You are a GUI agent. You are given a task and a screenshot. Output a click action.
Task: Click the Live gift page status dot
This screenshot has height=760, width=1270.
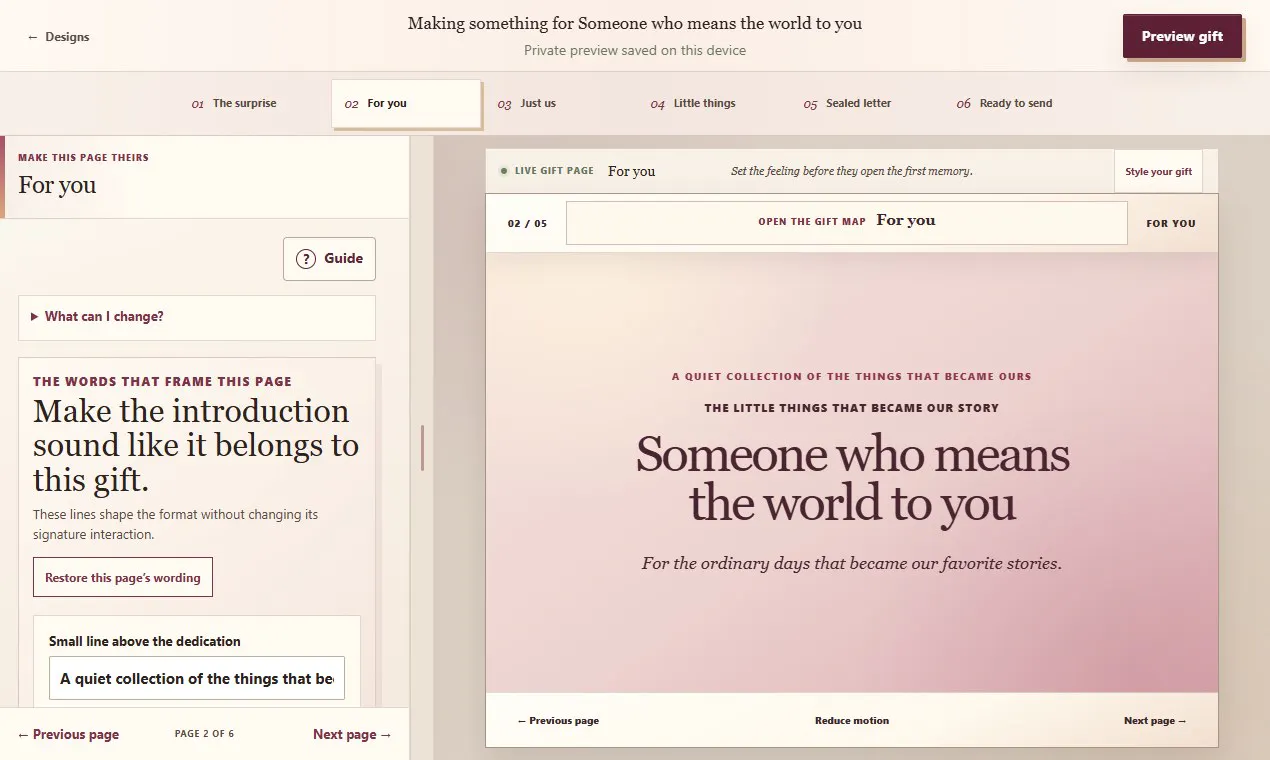pyautogui.click(x=504, y=171)
